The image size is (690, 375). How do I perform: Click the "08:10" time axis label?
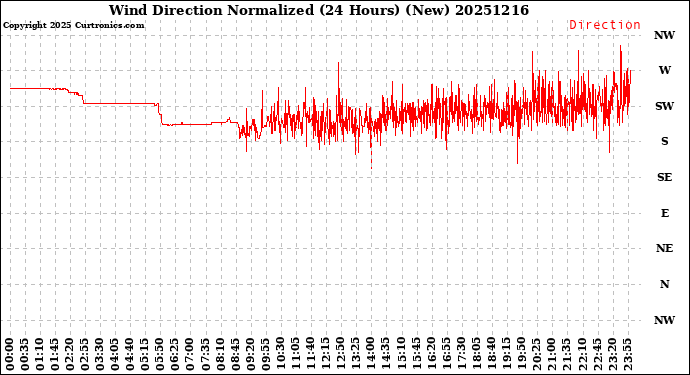point(220,355)
